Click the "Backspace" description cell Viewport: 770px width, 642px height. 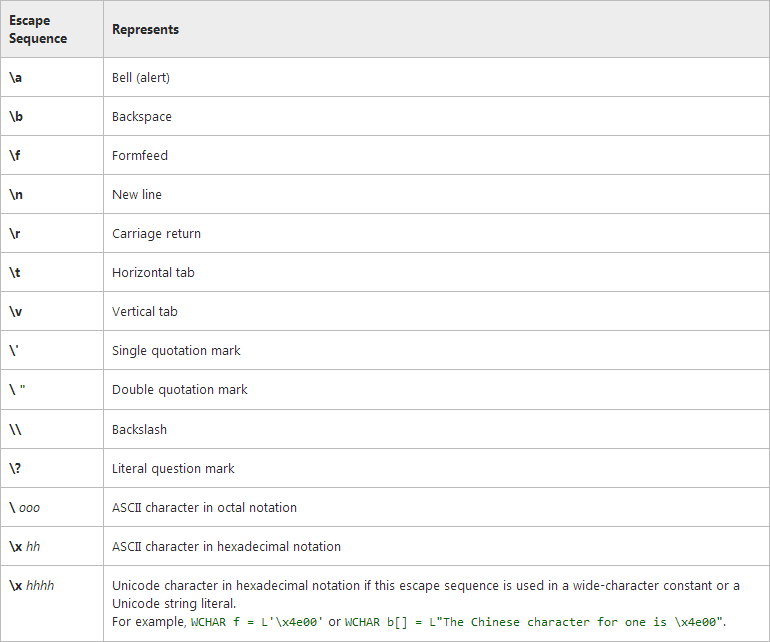[x=142, y=116]
